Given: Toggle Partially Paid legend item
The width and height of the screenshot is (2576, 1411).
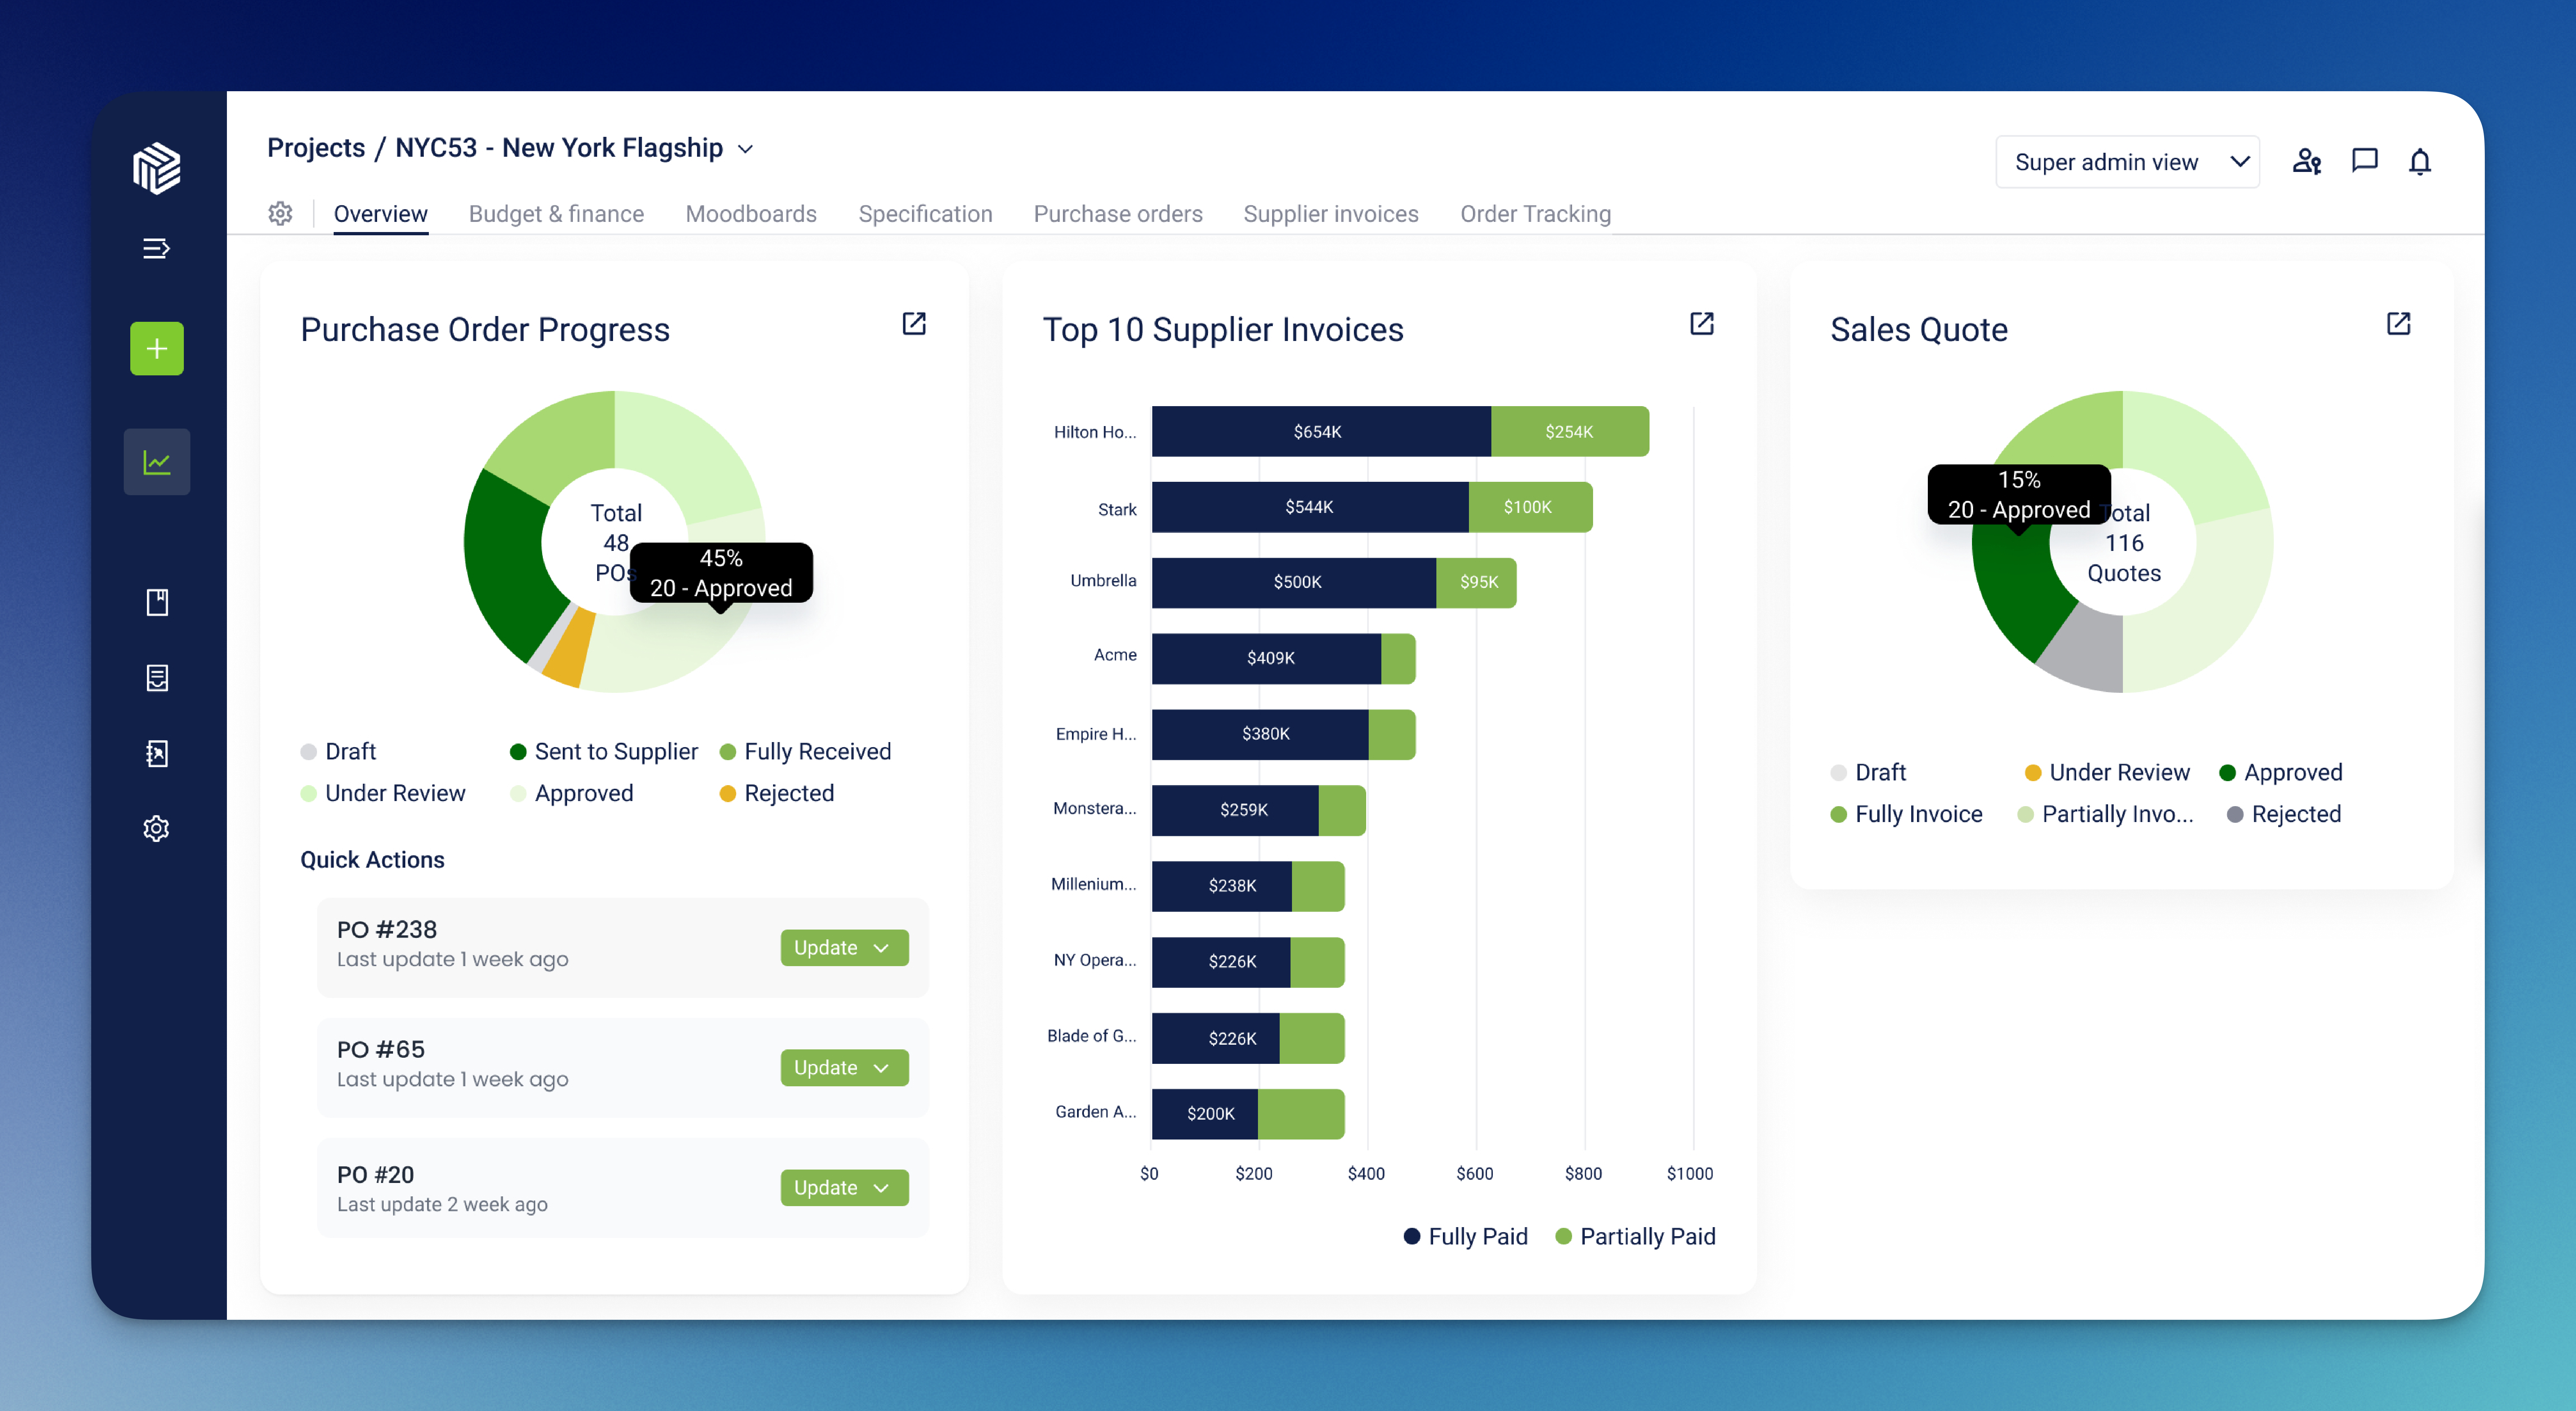Looking at the screenshot, I should 1636,1236.
